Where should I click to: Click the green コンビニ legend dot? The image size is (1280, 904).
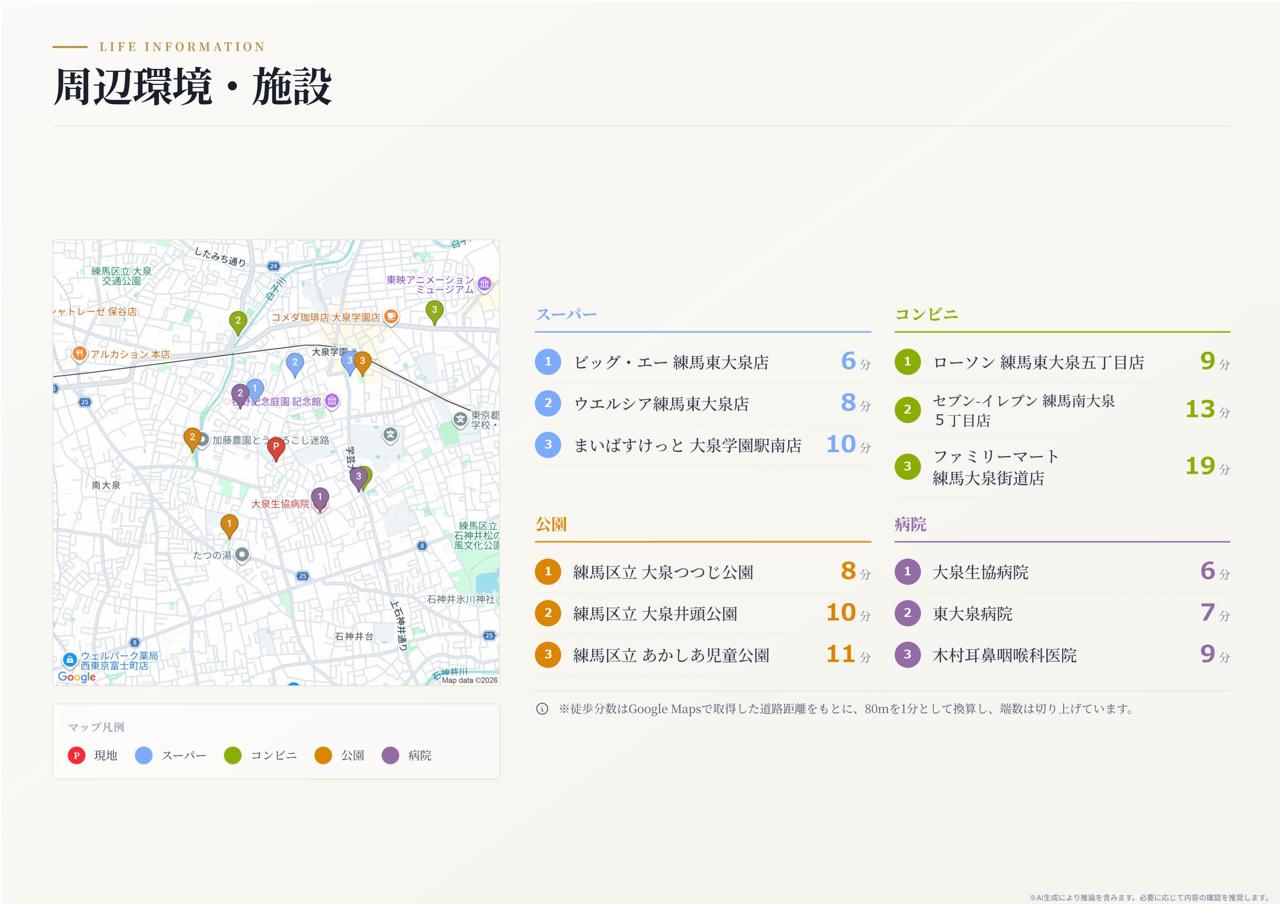pos(233,755)
